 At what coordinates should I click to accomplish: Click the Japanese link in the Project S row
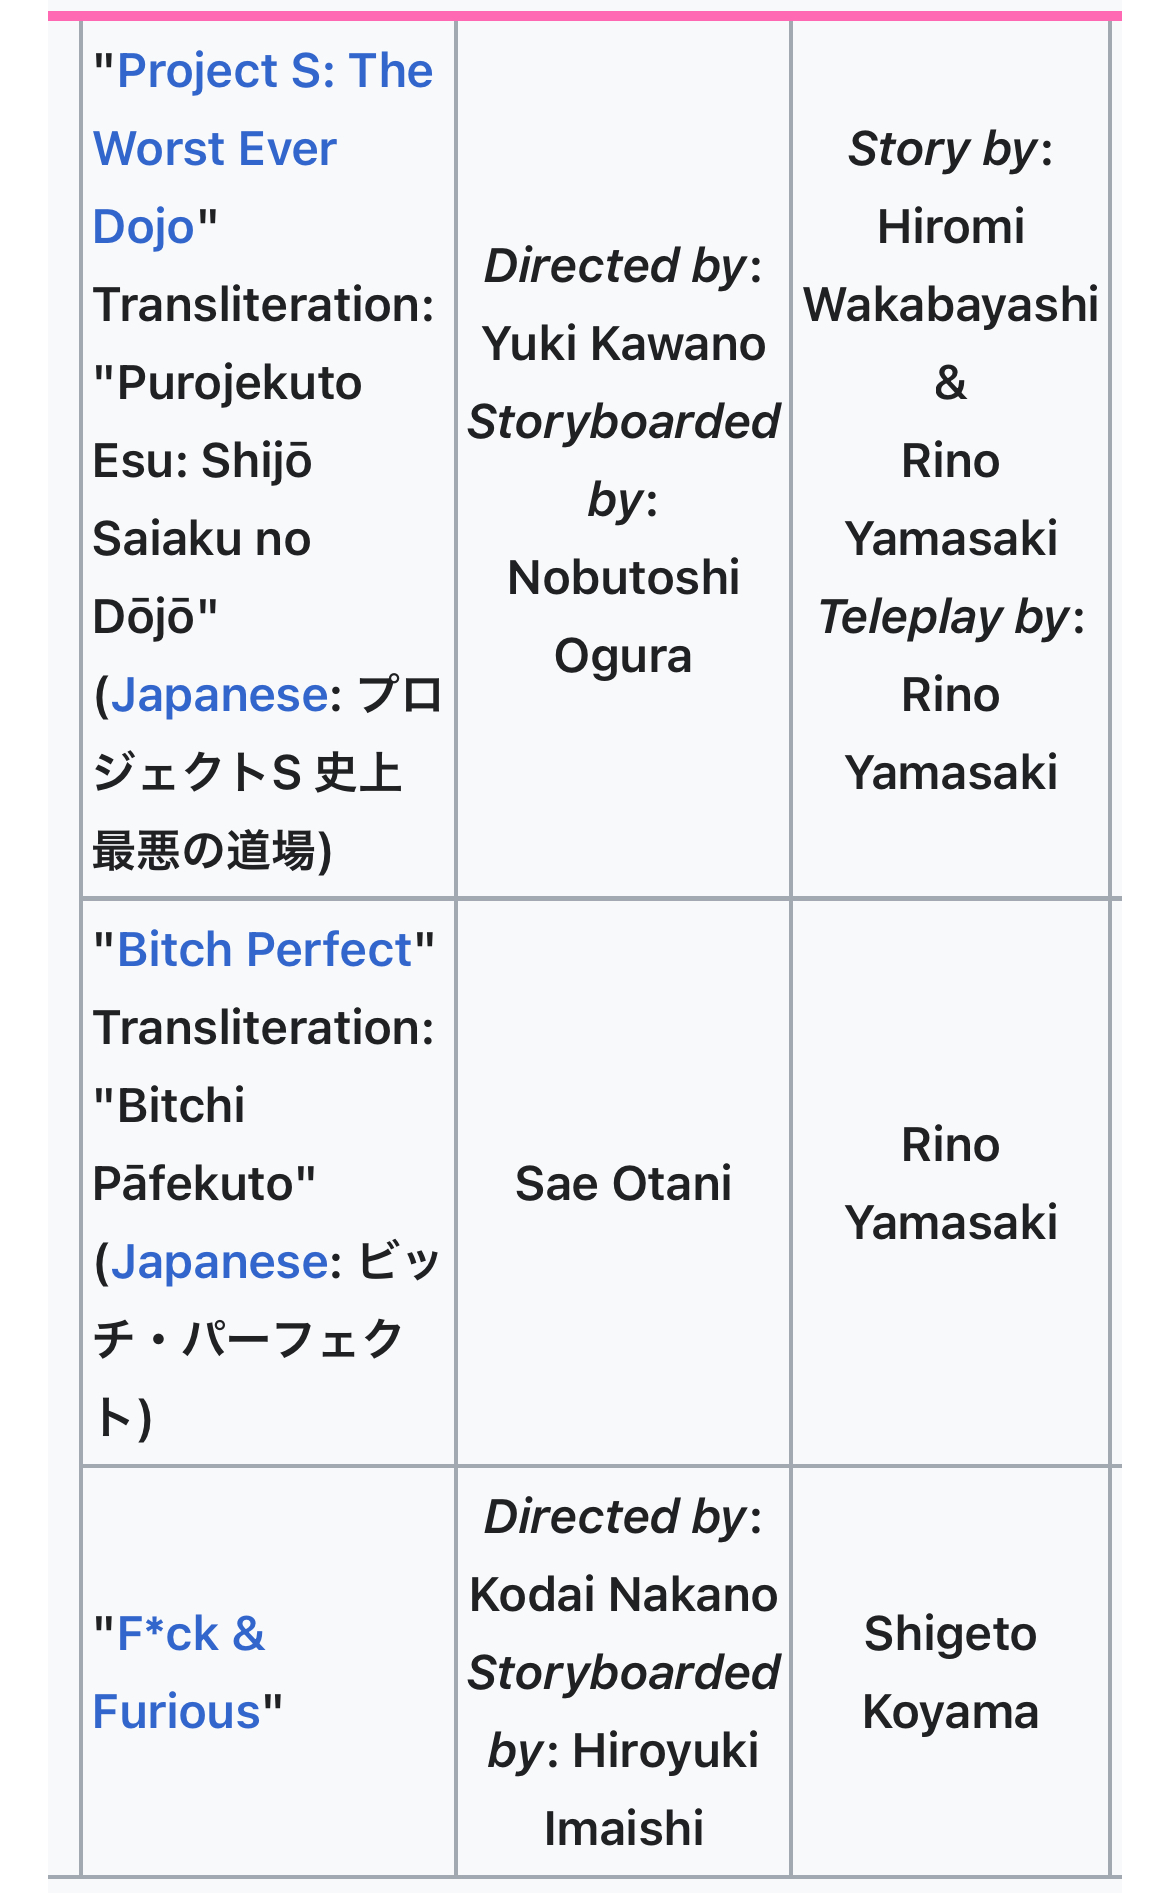(x=220, y=694)
